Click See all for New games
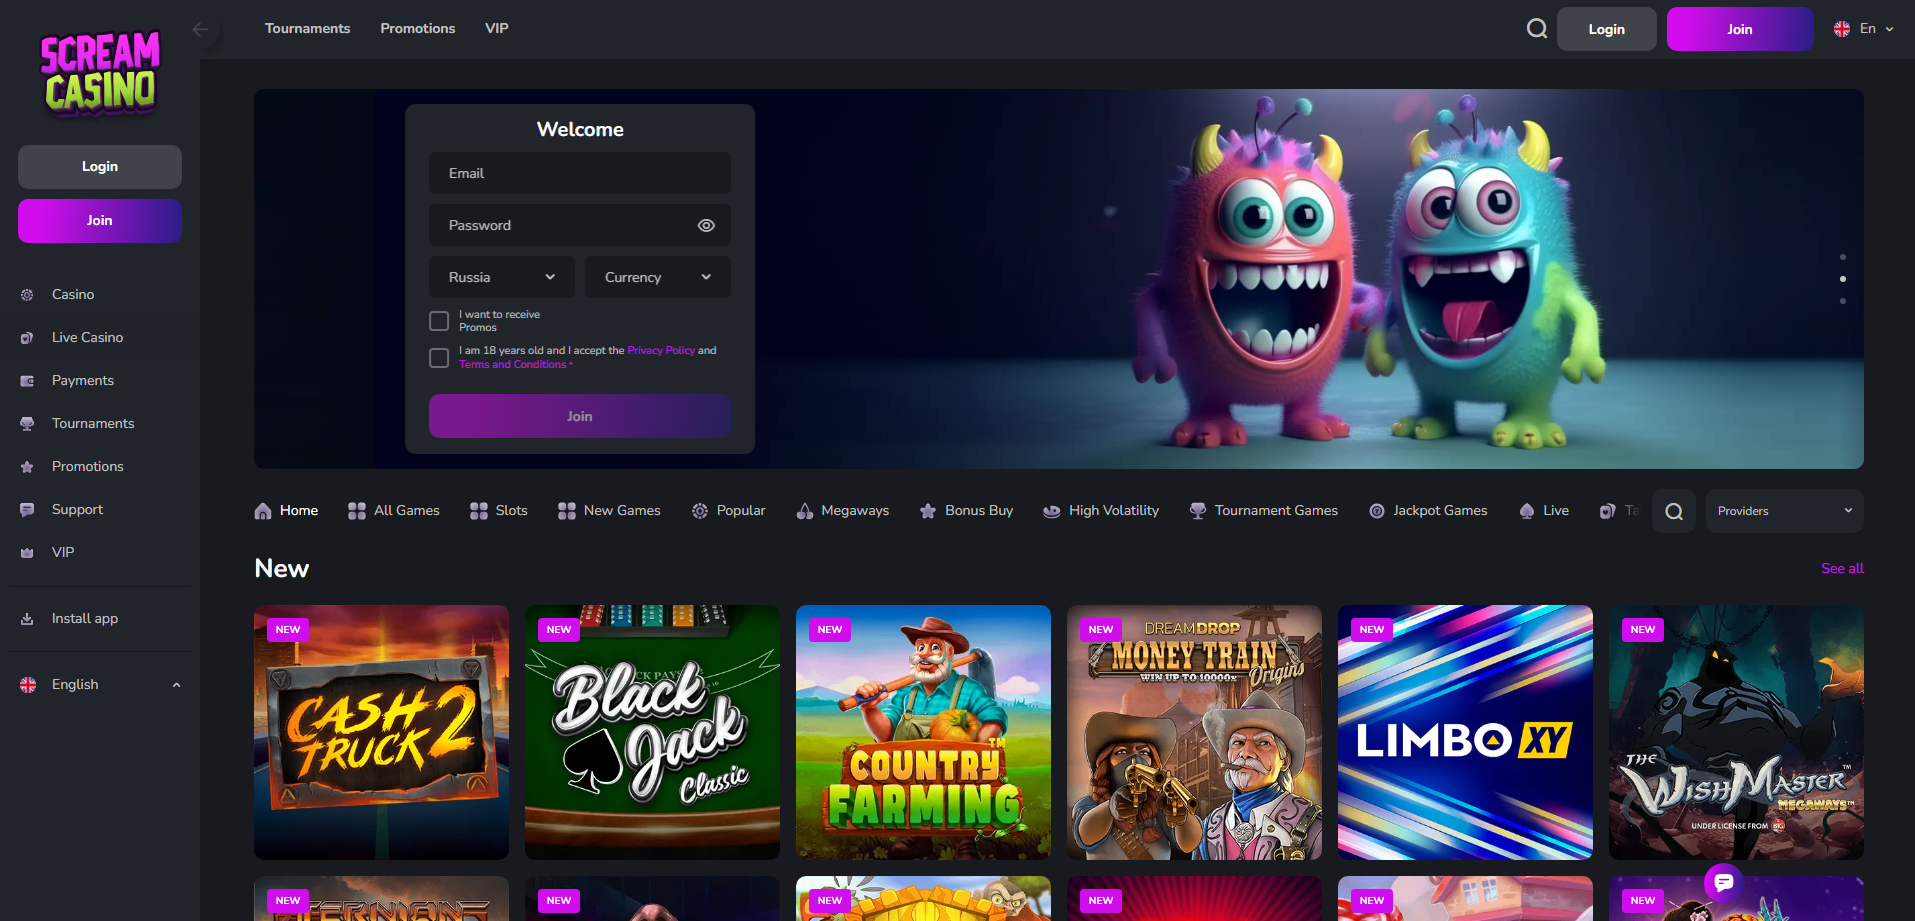This screenshot has height=921, width=1915. (x=1842, y=569)
